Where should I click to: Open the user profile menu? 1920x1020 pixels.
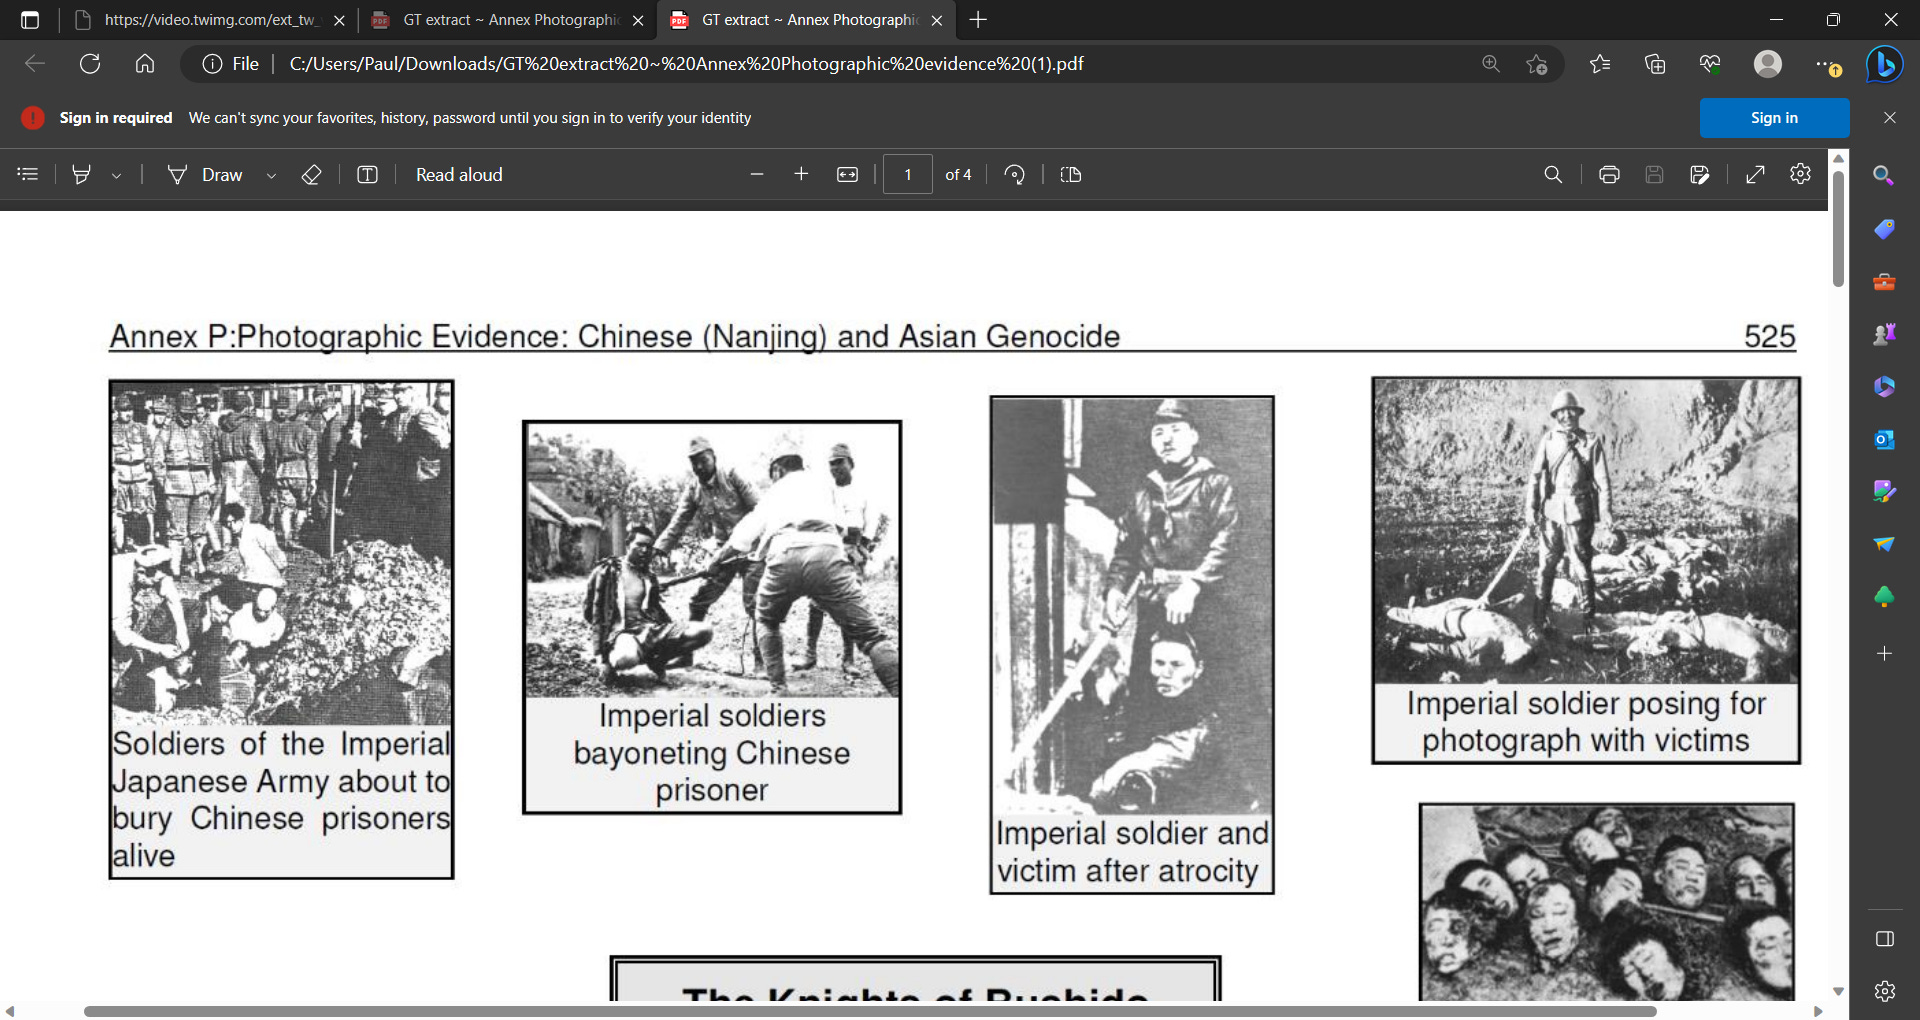click(x=1768, y=64)
